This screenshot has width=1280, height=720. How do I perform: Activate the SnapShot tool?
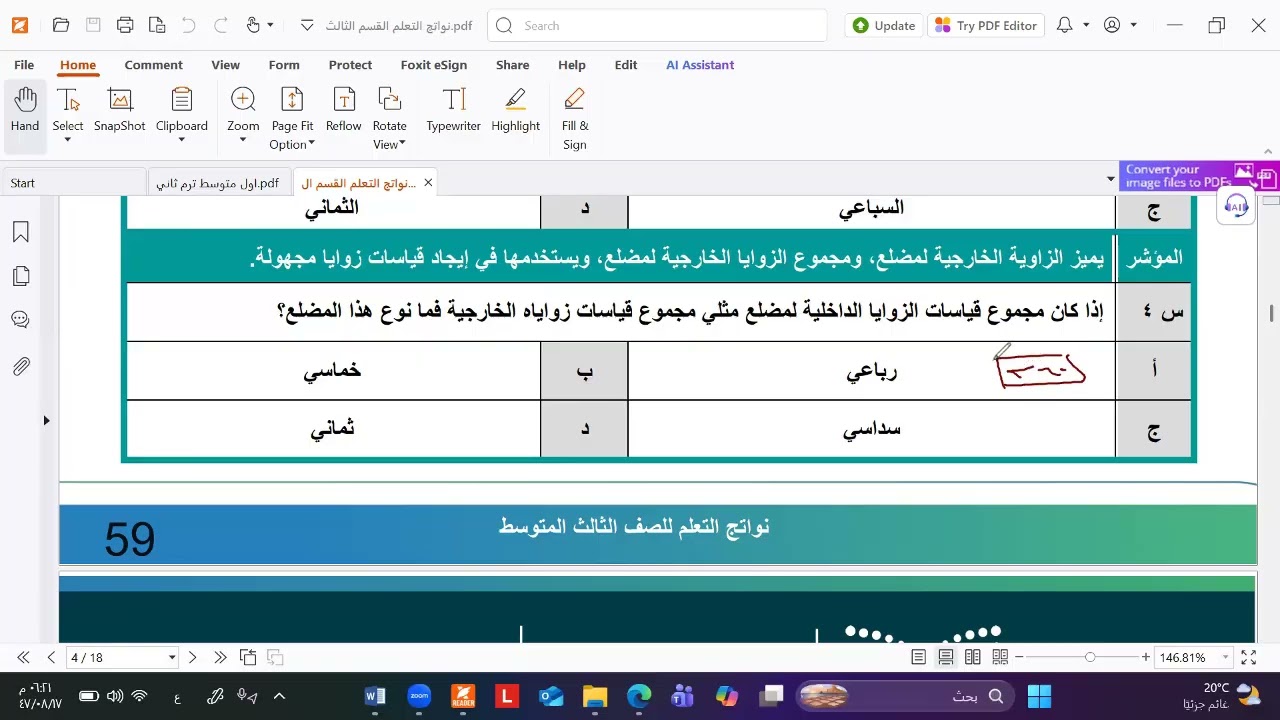point(120,110)
